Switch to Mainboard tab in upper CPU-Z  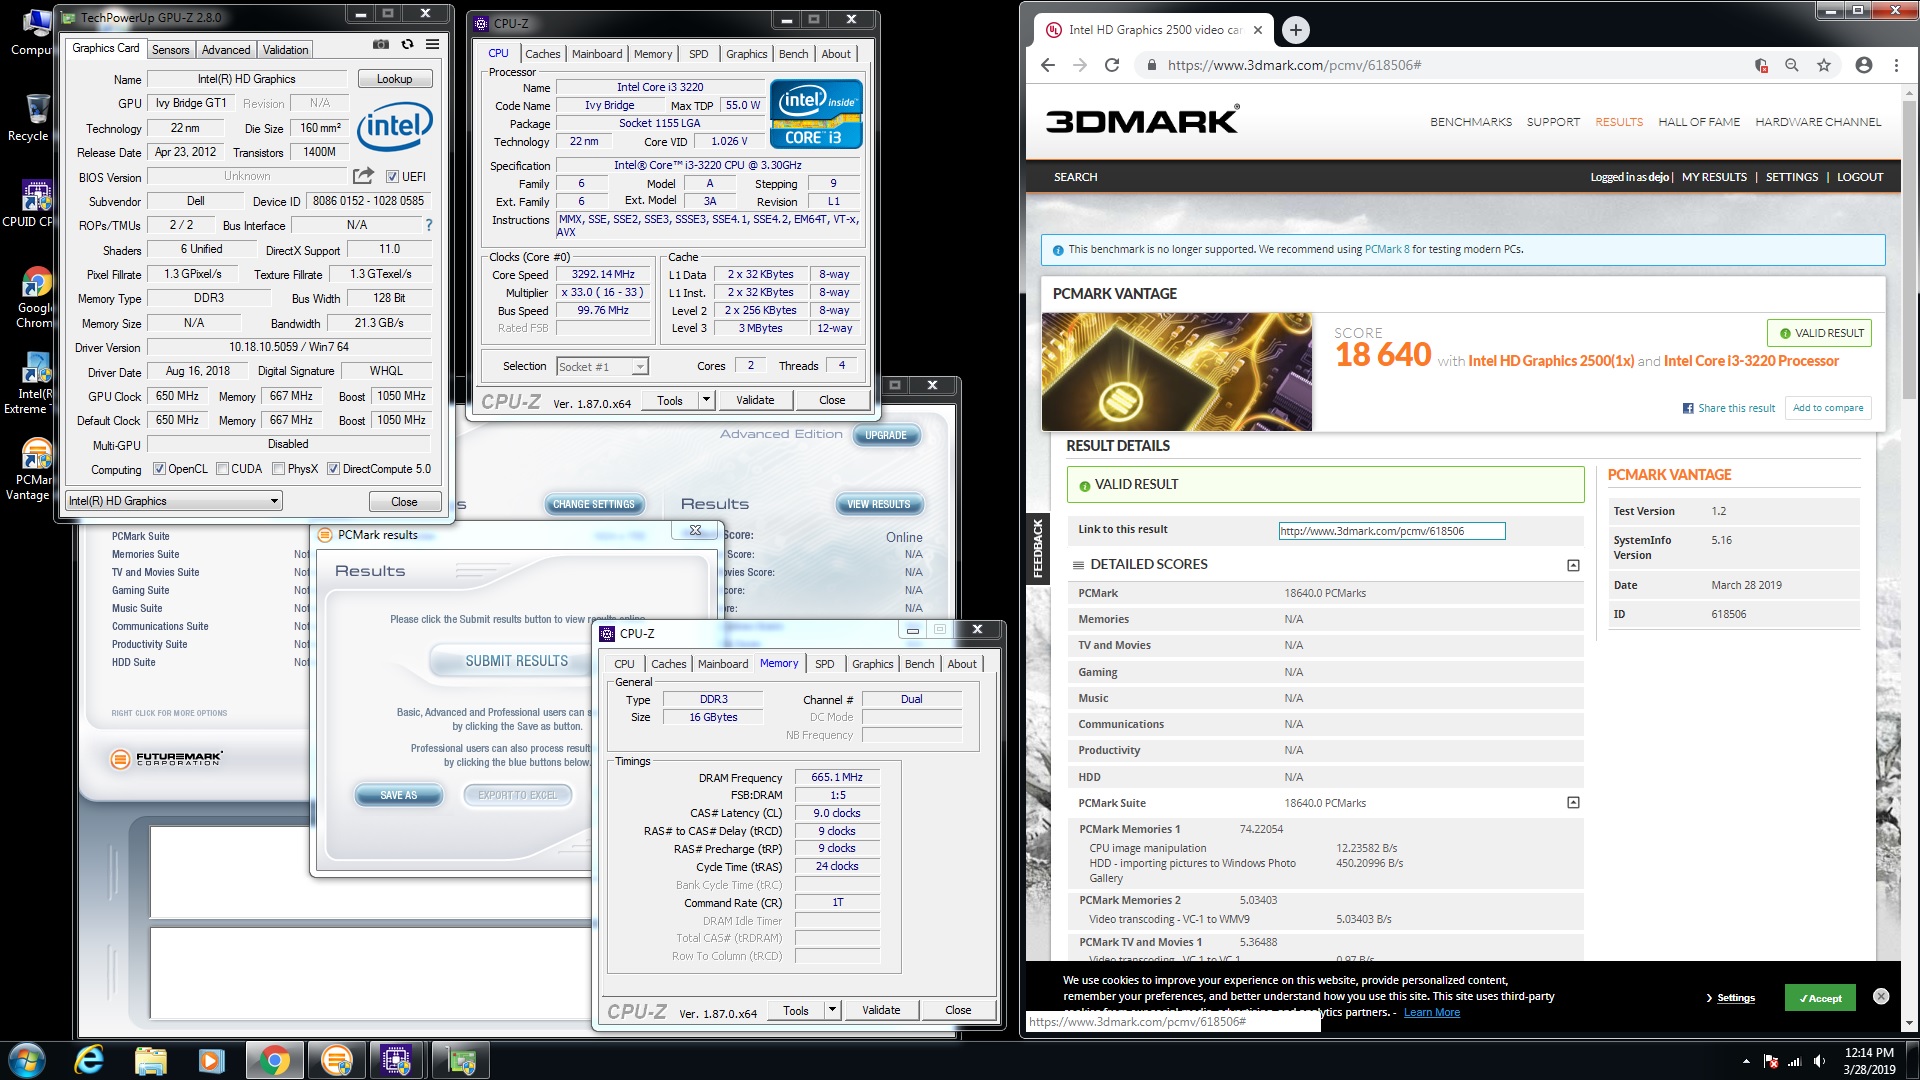(597, 54)
